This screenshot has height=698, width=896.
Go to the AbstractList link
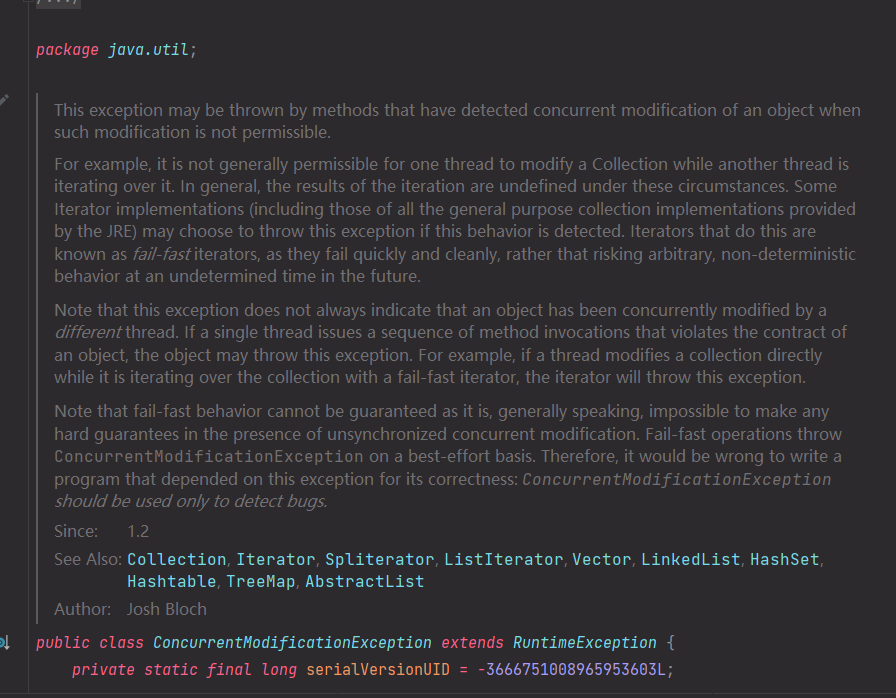[x=365, y=581]
